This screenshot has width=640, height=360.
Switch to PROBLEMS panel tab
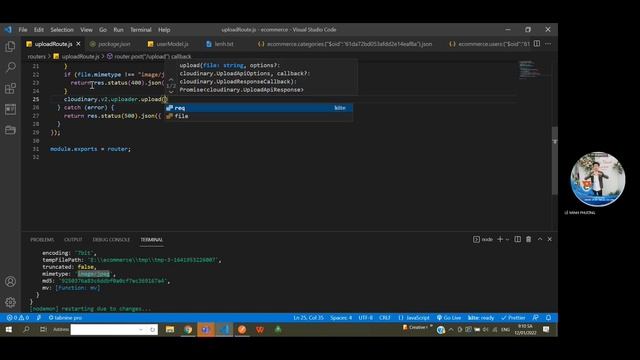42,240
